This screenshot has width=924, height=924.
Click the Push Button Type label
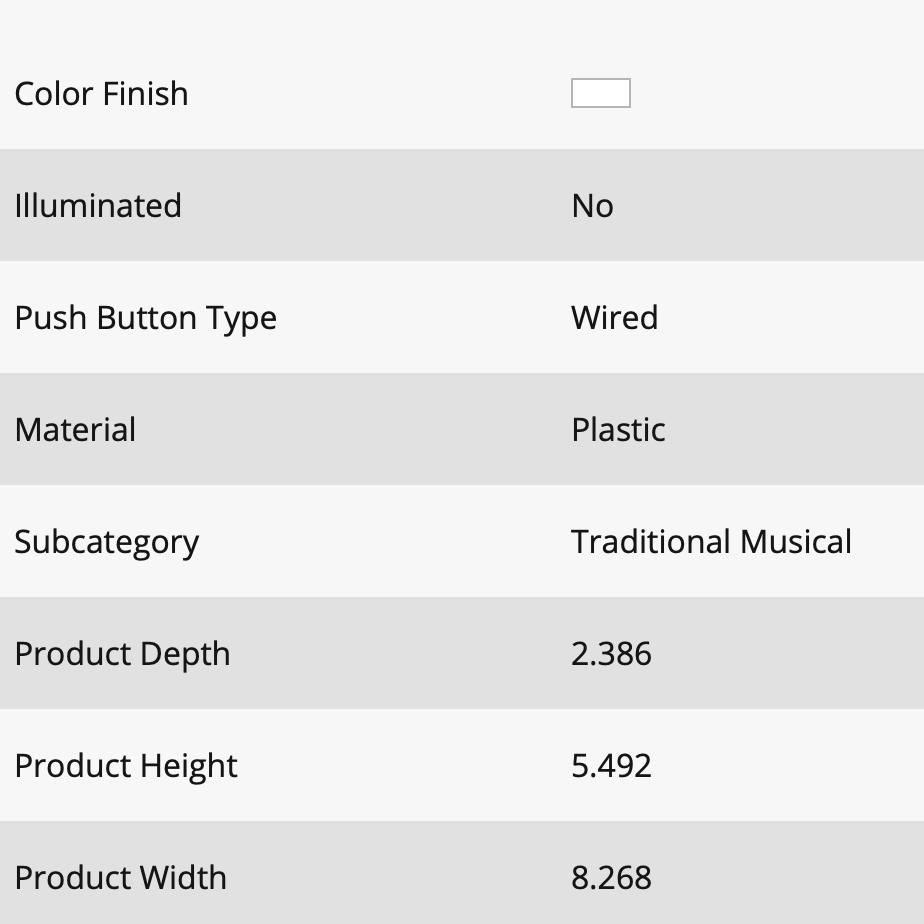(x=145, y=318)
